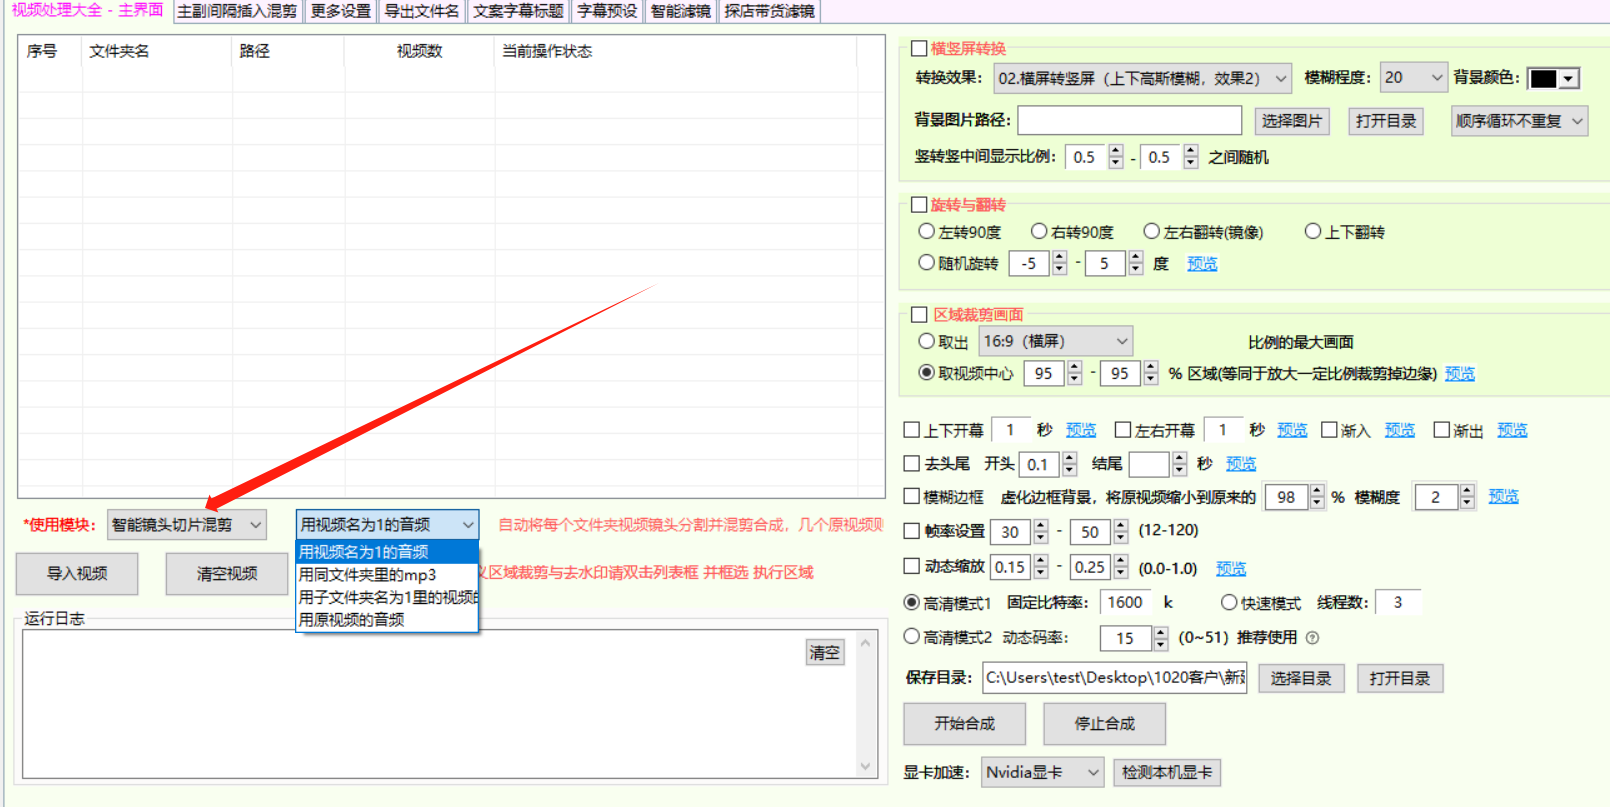
Task: Select the 取出 aspect ratio radio button
Action: pyautogui.click(x=926, y=341)
